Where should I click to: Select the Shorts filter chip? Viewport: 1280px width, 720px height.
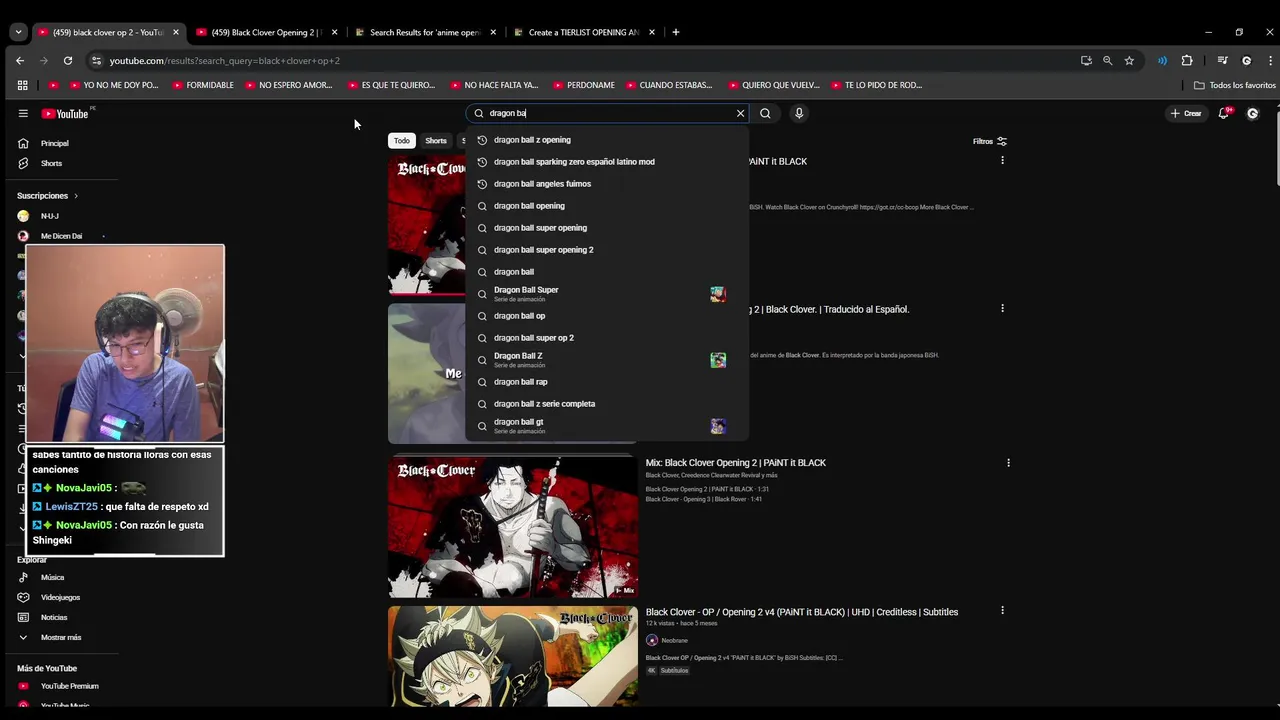436,141
